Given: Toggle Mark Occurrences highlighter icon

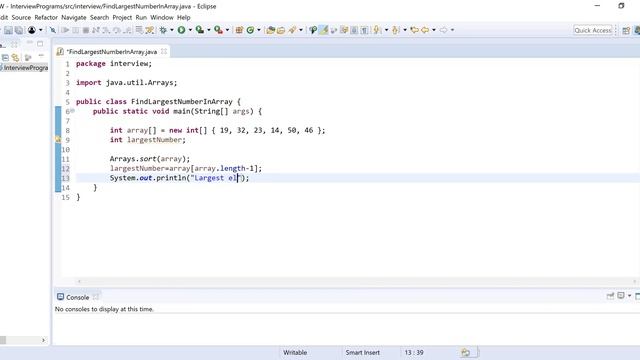Looking at the screenshot, I should pos(323,30).
